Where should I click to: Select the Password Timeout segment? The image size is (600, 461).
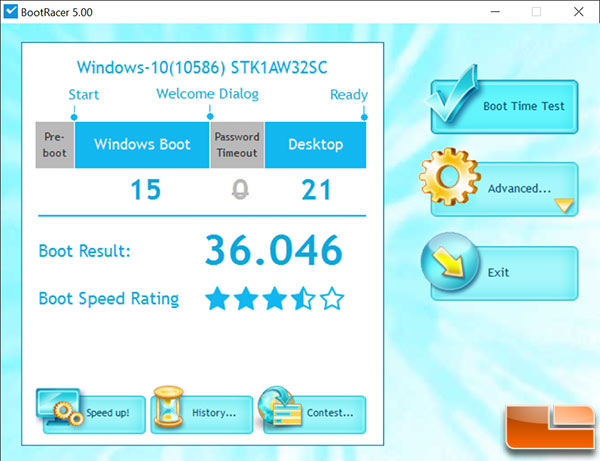click(237, 145)
